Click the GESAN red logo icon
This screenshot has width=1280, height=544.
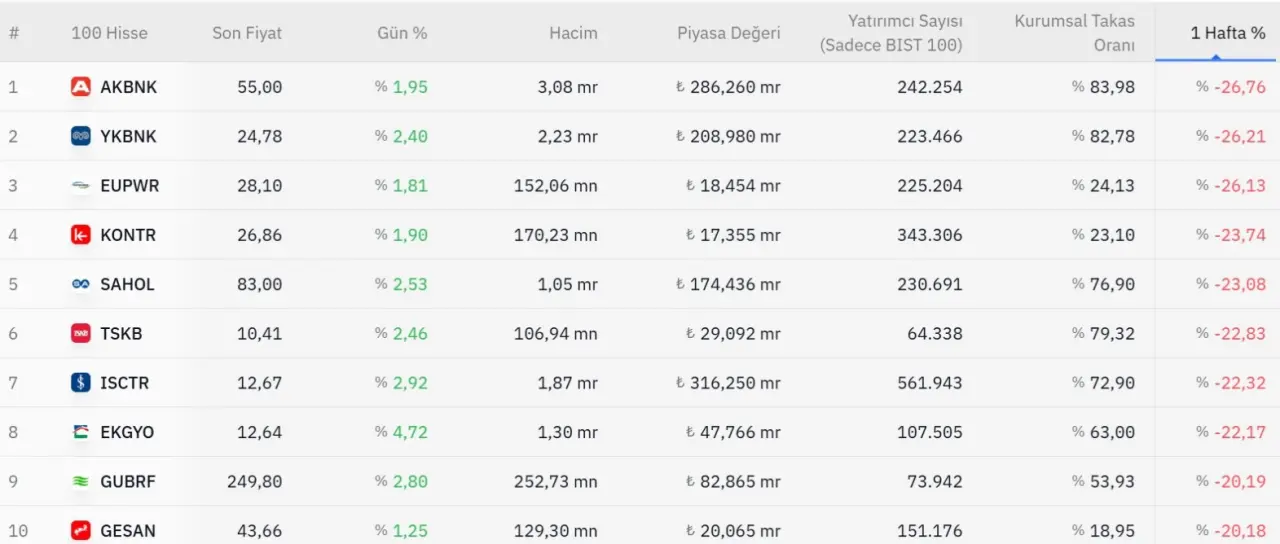point(81,531)
